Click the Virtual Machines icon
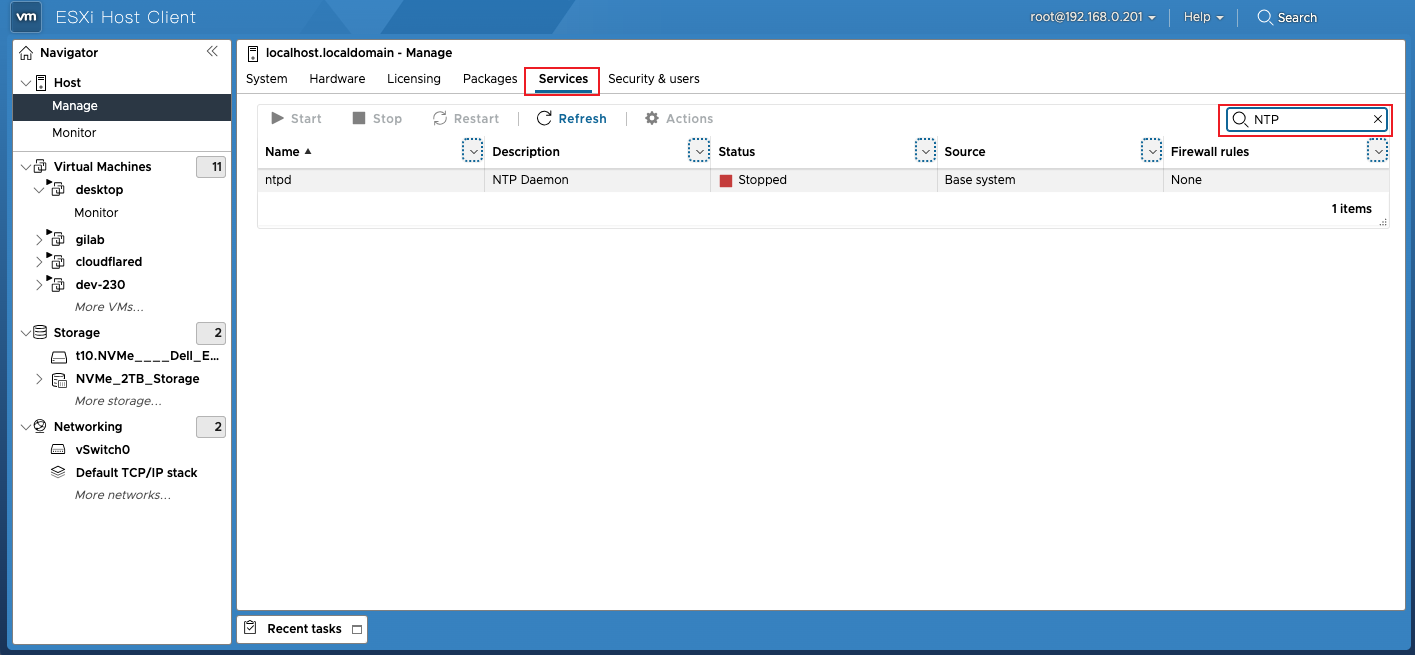 click(41, 167)
